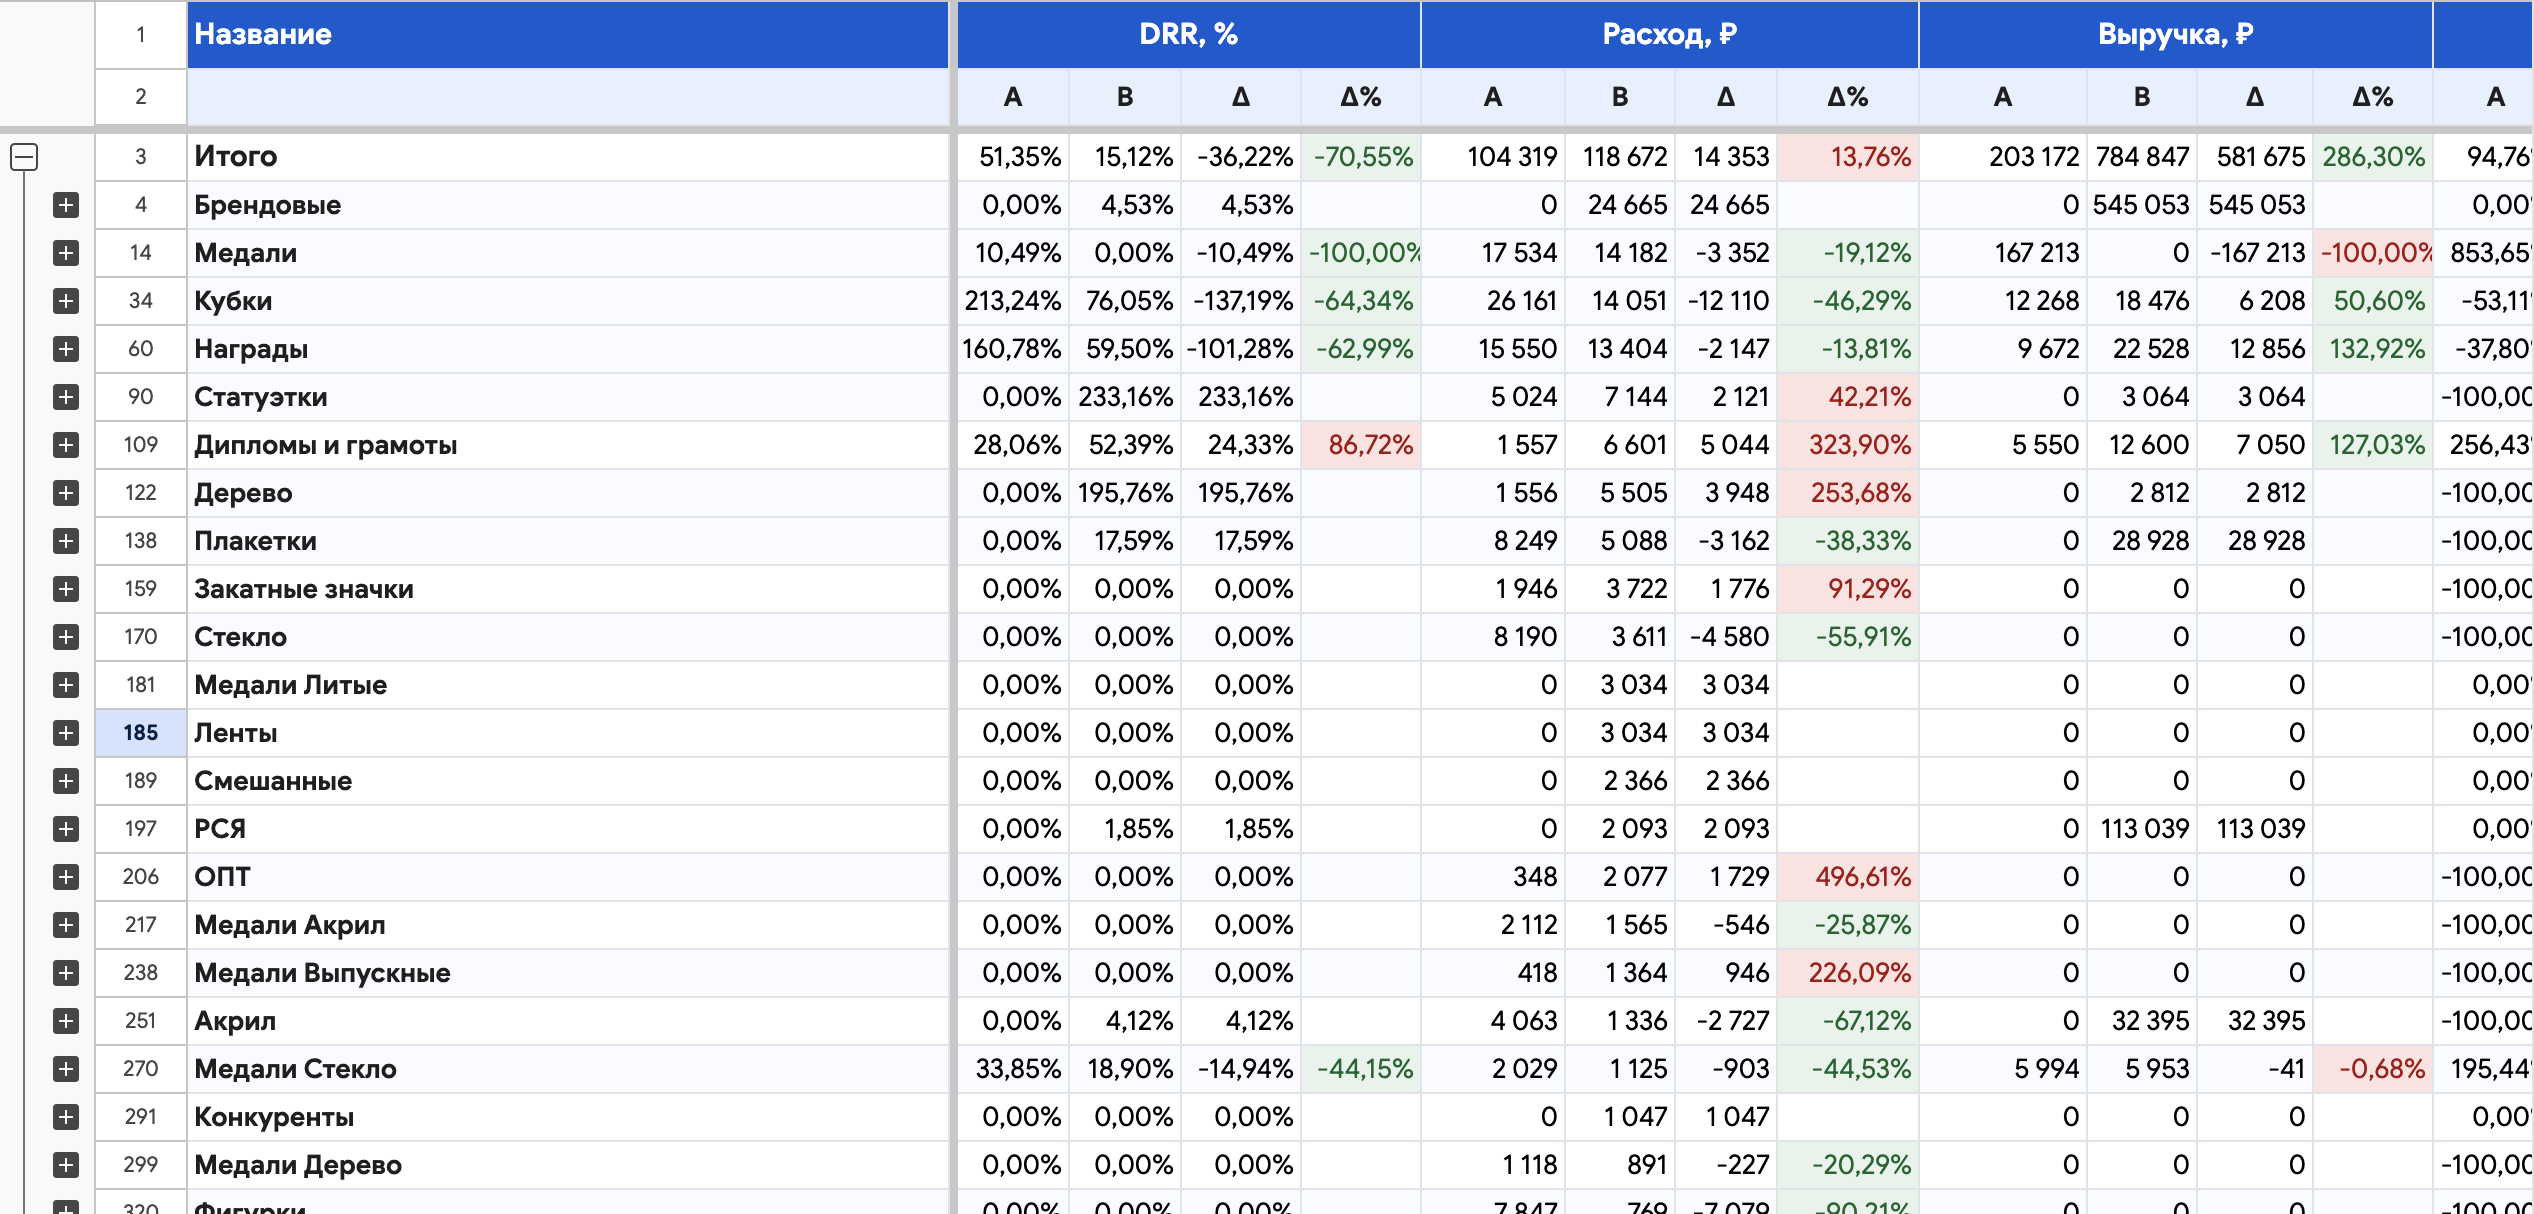Click the 545 053 revenue B cell
The image size is (2534, 1214).
click(2142, 205)
